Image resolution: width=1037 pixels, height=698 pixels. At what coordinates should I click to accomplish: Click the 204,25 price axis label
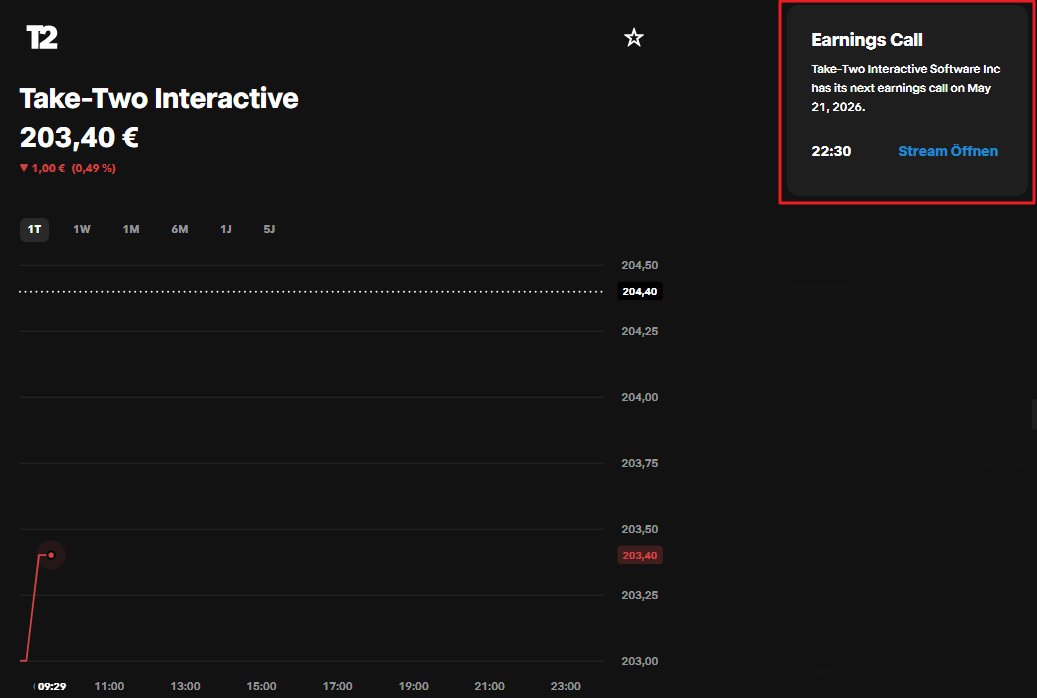pyautogui.click(x=640, y=331)
